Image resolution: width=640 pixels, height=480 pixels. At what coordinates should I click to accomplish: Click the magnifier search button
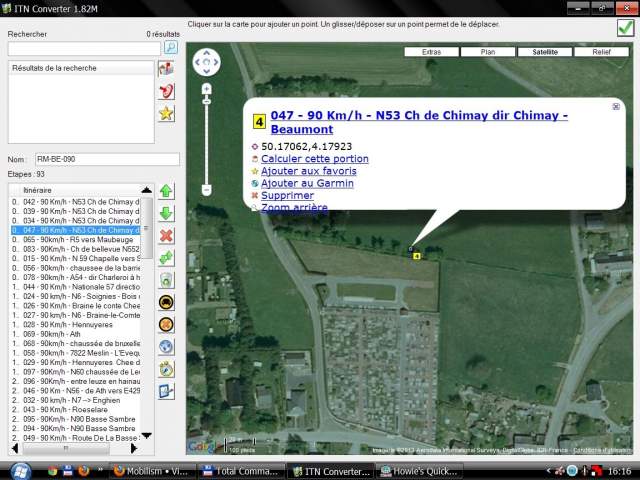[171, 47]
